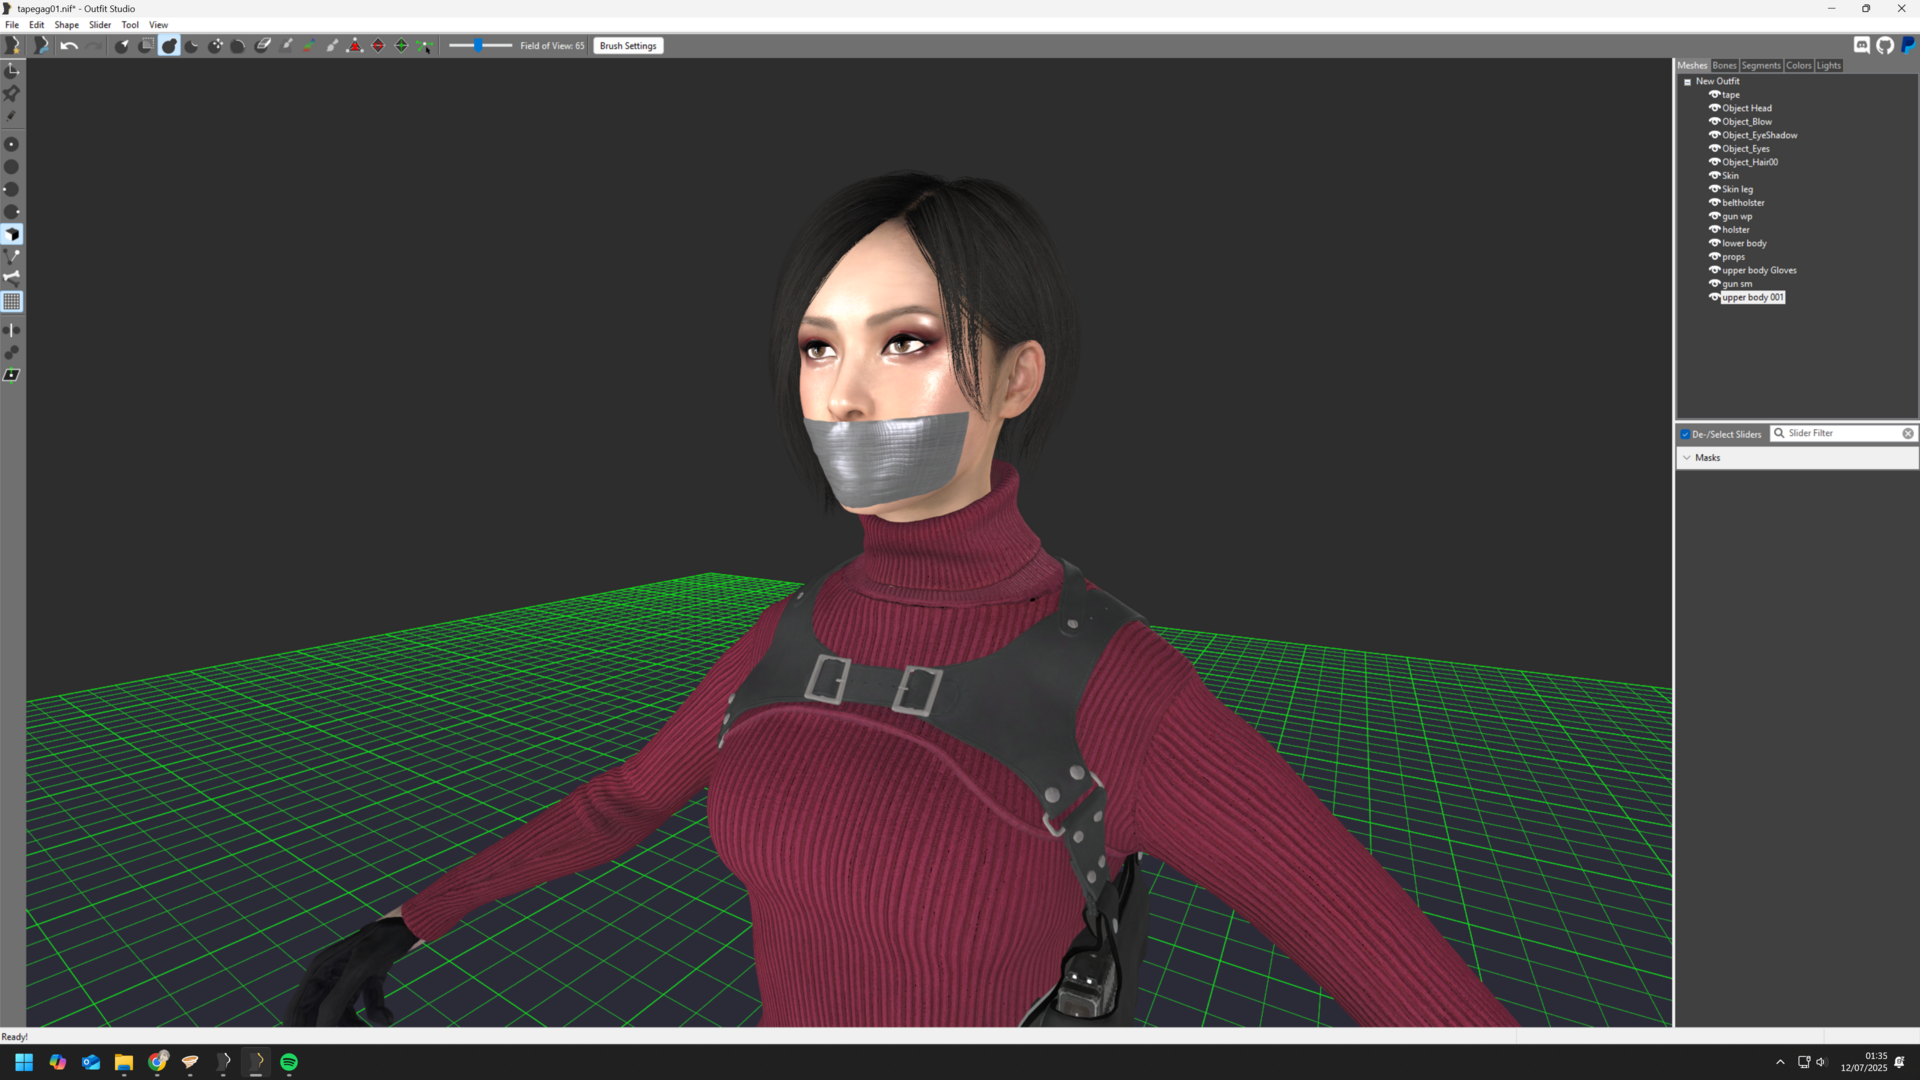Viewport: 1920px width, 1080px height.
Task: Choose the Select tool with arrow cursor
Action: coord(122,46)
